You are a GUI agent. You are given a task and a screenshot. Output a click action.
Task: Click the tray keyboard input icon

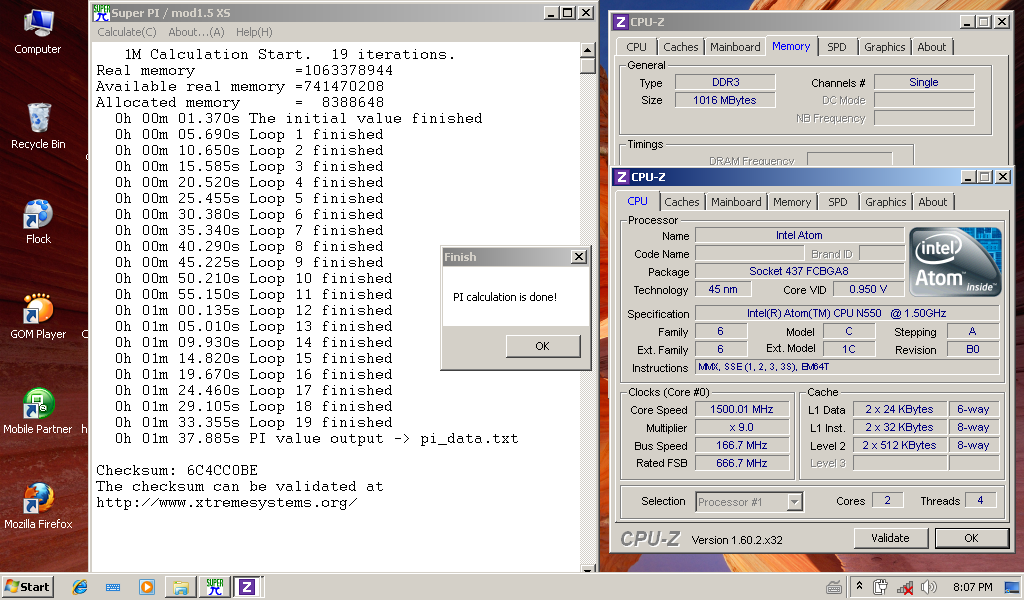(x=834, y=588)
